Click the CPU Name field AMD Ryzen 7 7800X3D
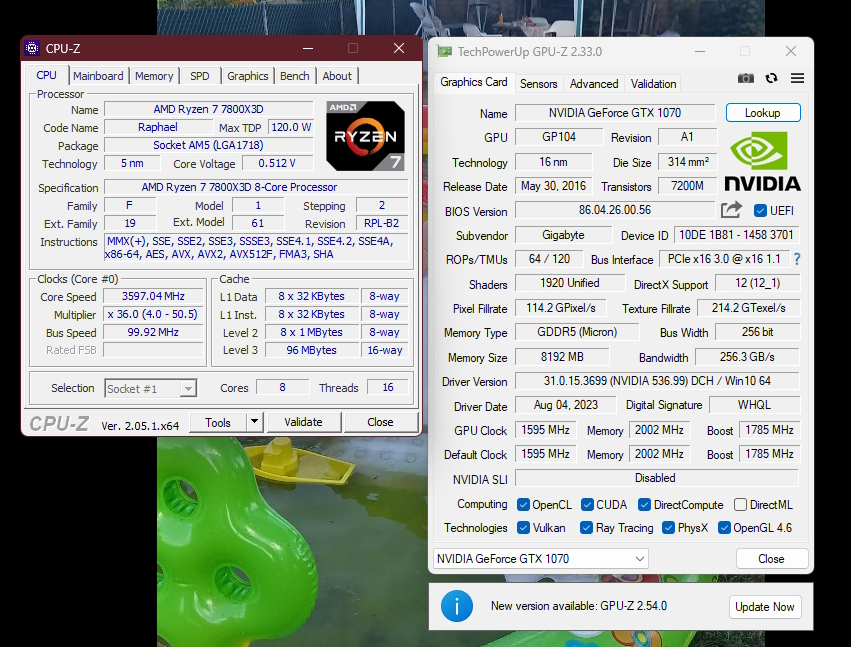This screenshot has width=851, height=647. [x=208, y=109]
